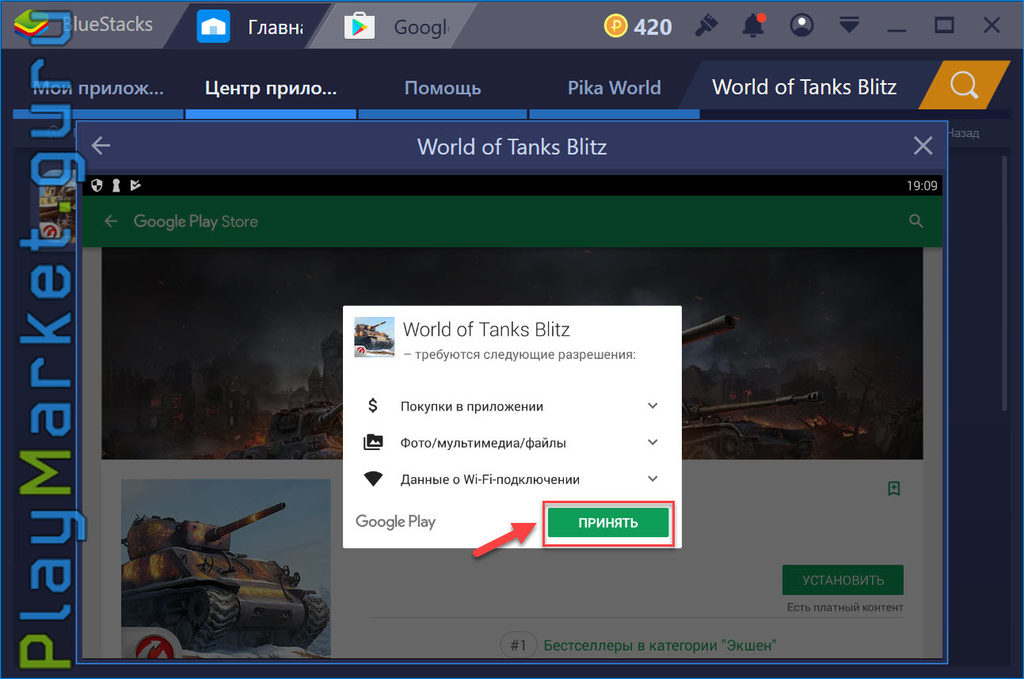Click the green УСТАНОВИТЬ install button
The width and height of the screenshot is (1024, 679).
(842, 580)
